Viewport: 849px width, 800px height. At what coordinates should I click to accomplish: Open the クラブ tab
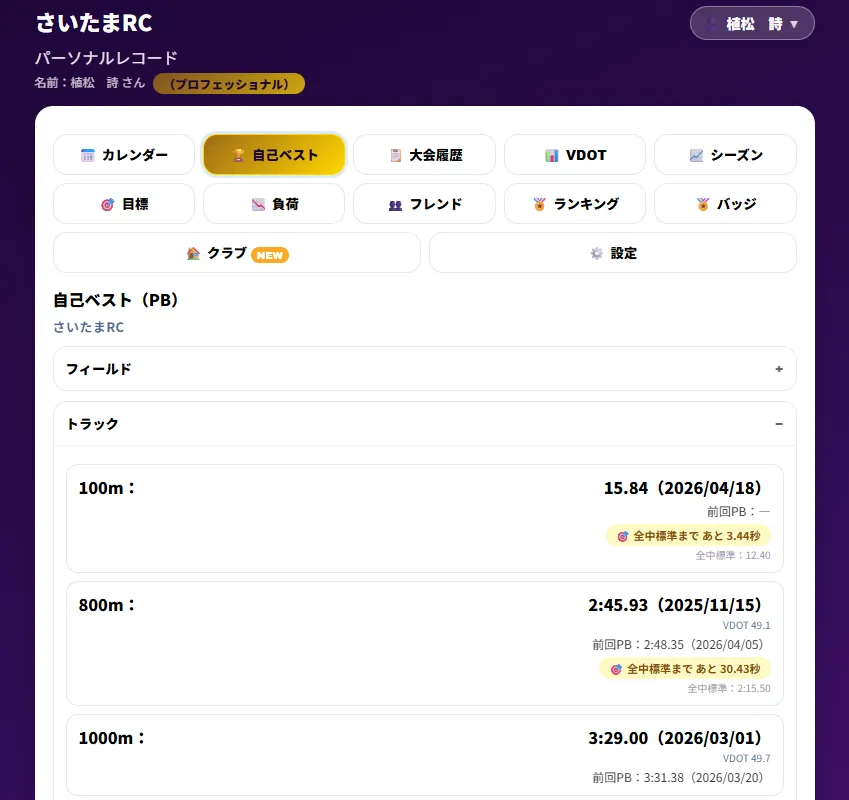[237, 253]
